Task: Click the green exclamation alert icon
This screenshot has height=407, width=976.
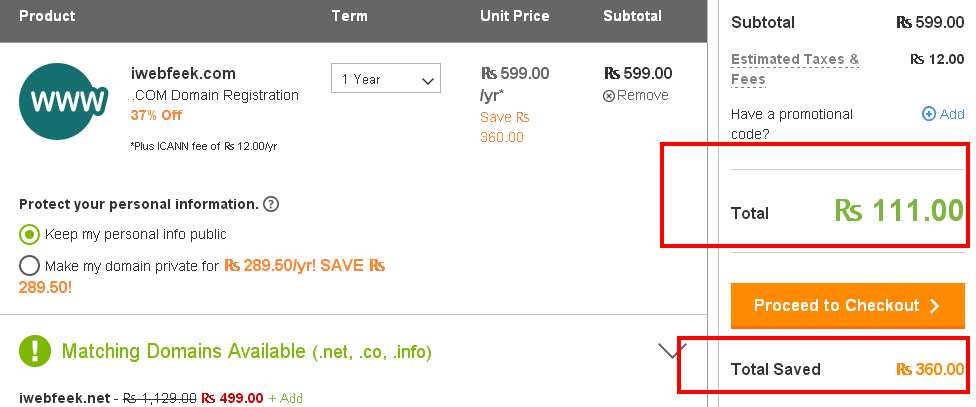Action: pyautogui.click(x=37, y=351)
